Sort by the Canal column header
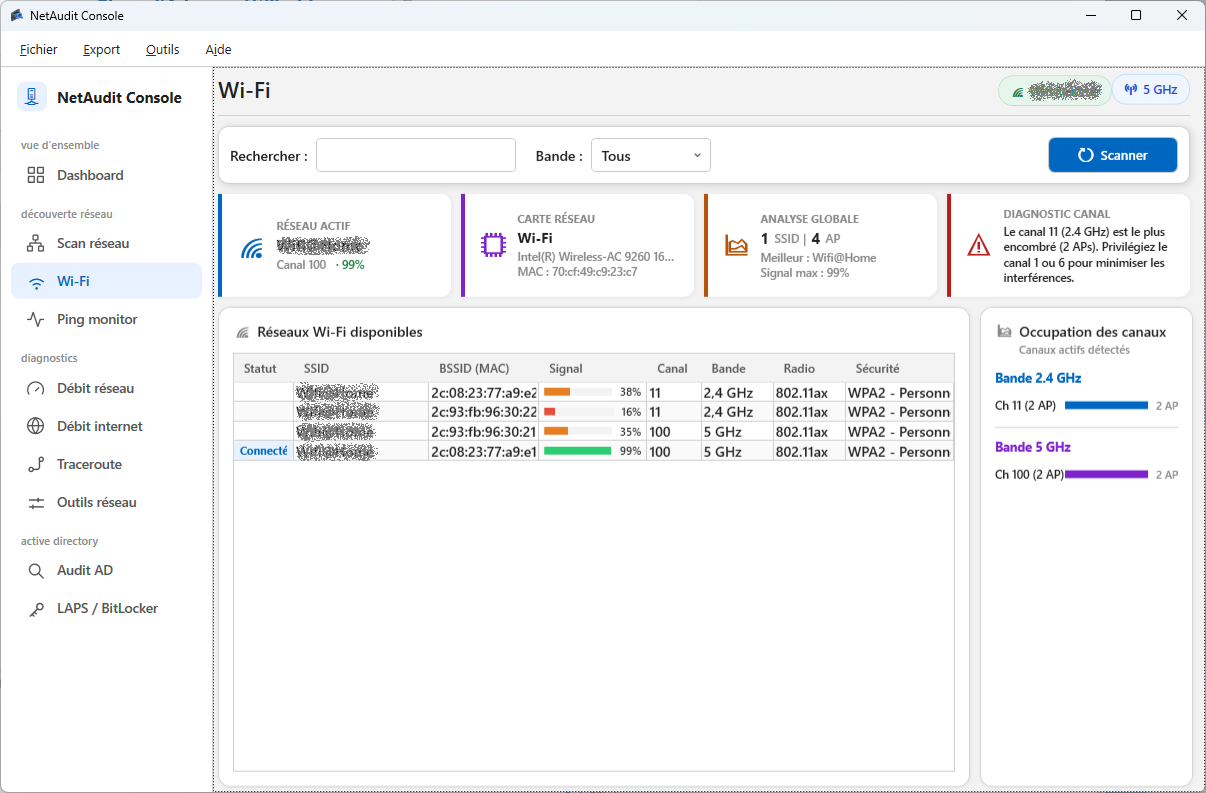The width and height of the screenshot is (1206, 793). pyautogui.click(x=672, y=368)
